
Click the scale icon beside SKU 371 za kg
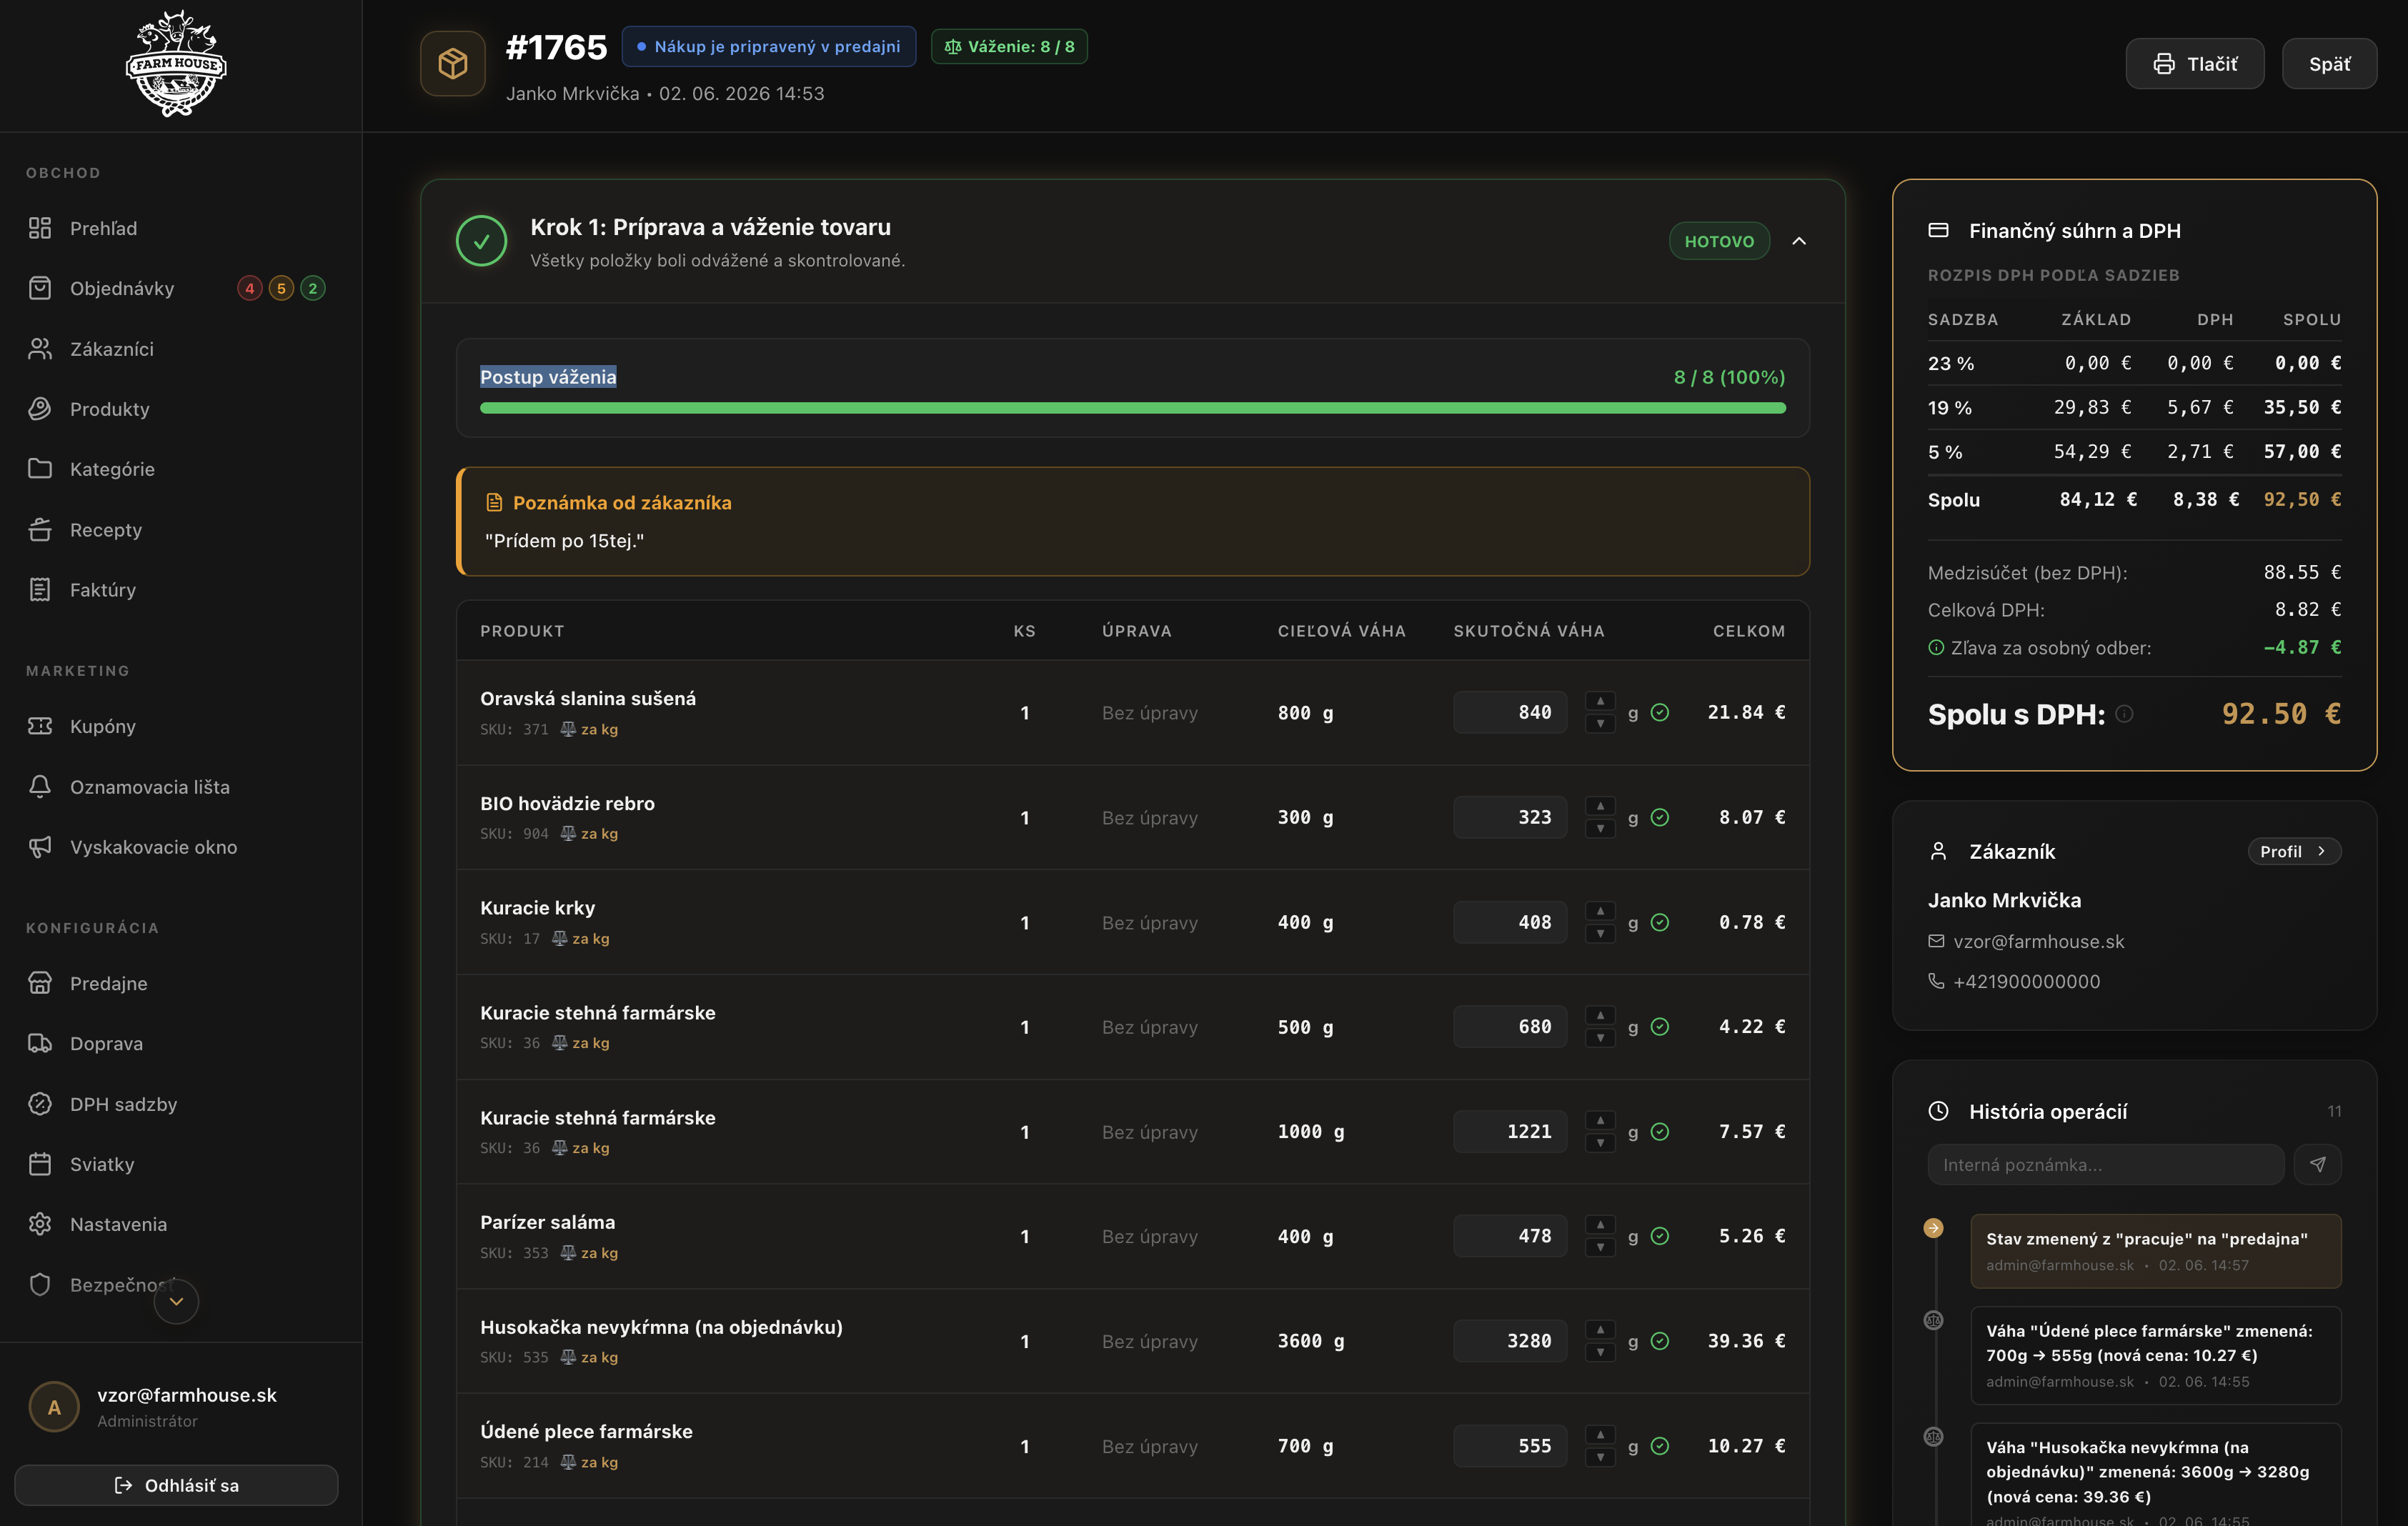pyautogui.click(x=567, y=729)
